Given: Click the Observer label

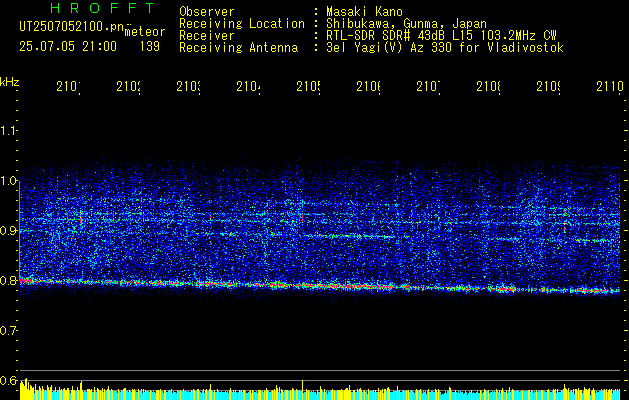Looking at the screenshot, I should click(207, 12).
